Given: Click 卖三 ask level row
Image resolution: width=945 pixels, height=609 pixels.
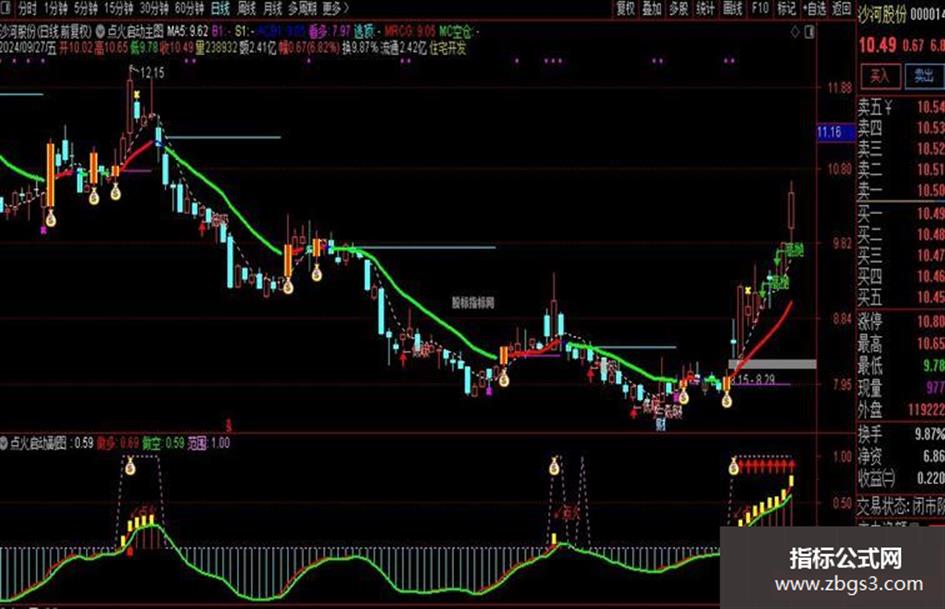Looking at the screenshot, I should [901, 148].
